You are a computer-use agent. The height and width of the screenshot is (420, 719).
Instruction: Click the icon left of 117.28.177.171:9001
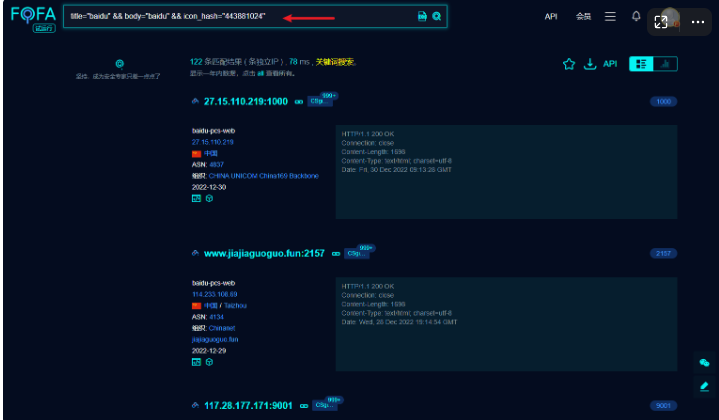[x=195, y=405]
